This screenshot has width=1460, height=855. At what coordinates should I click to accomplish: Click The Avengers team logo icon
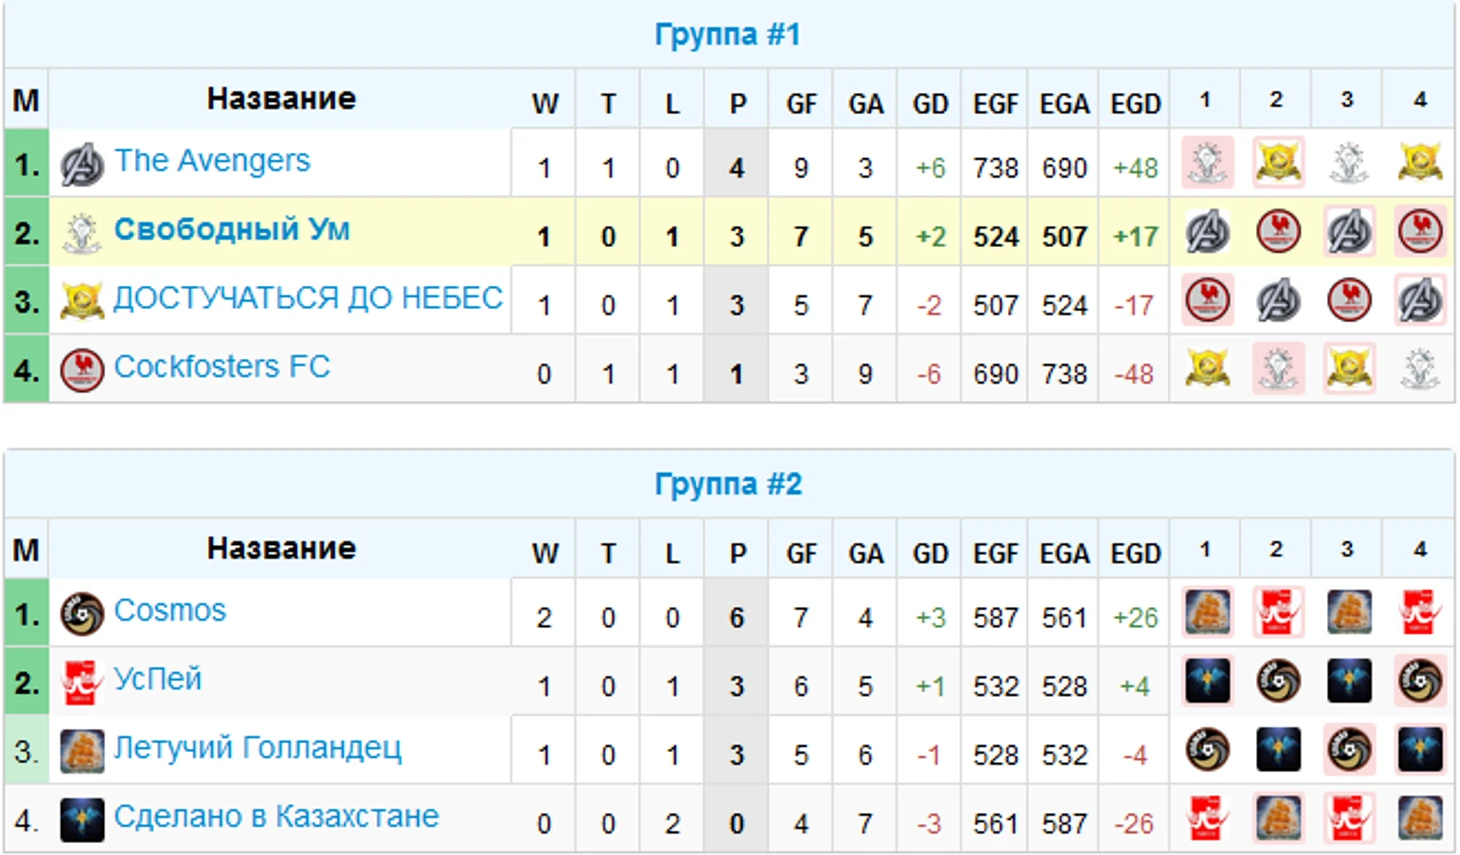point(82,165)
